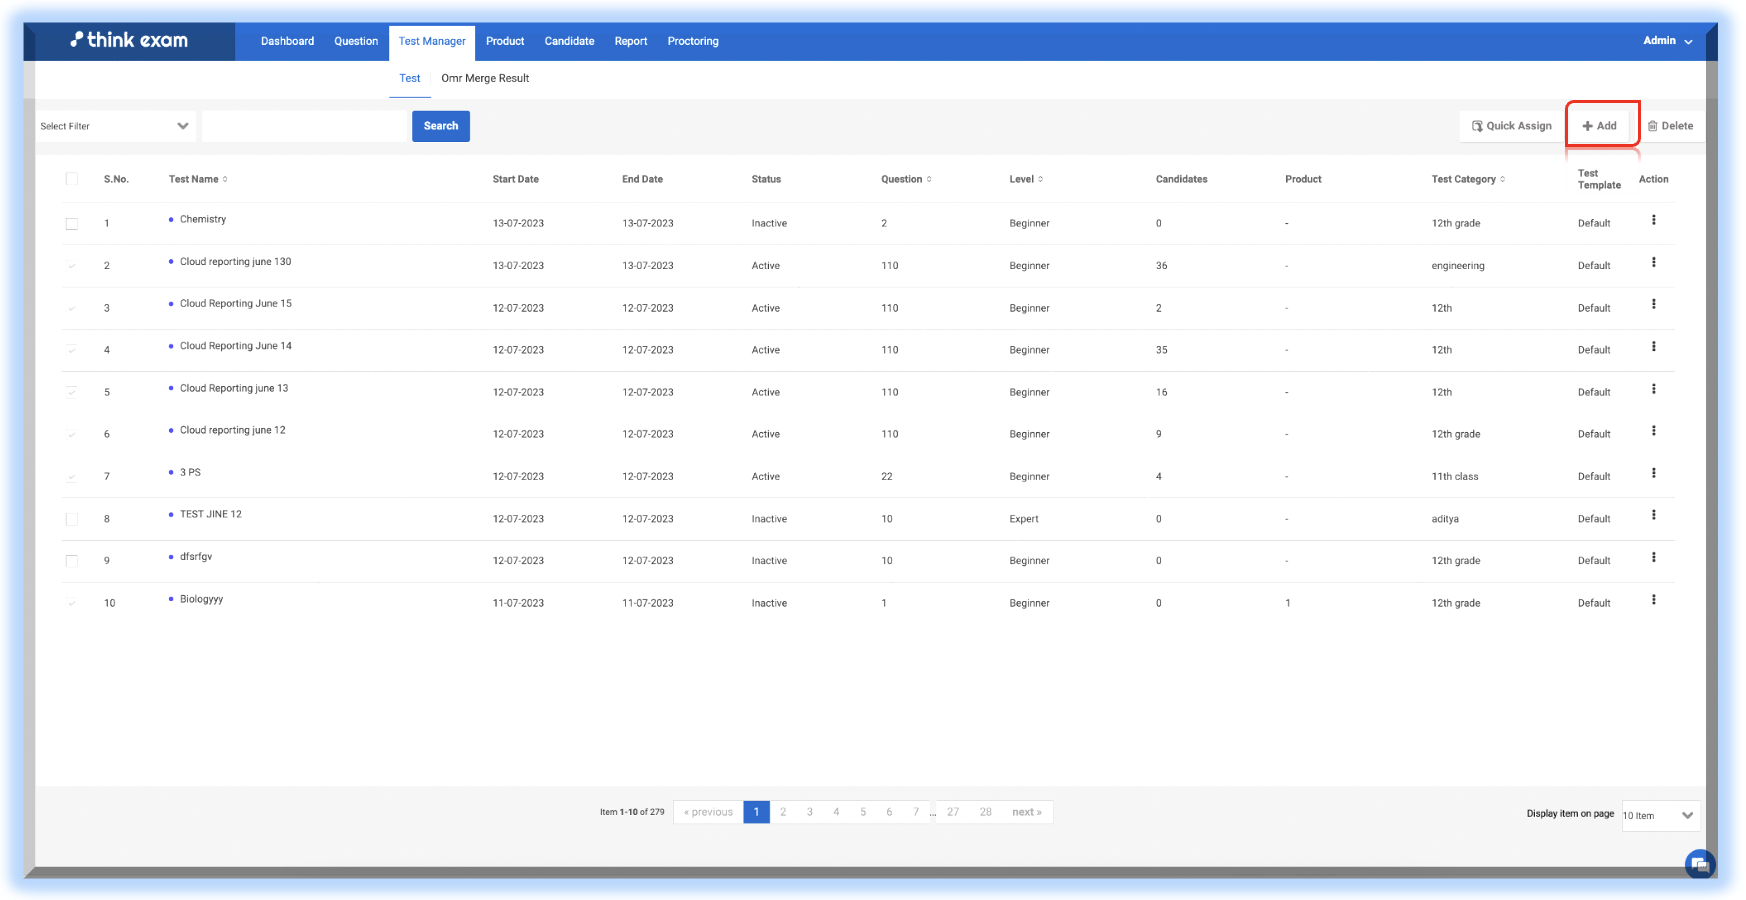
Task: Open action menu for Cloud reporting june 130
Action: pyautogui.click(x=1653, y=262)
